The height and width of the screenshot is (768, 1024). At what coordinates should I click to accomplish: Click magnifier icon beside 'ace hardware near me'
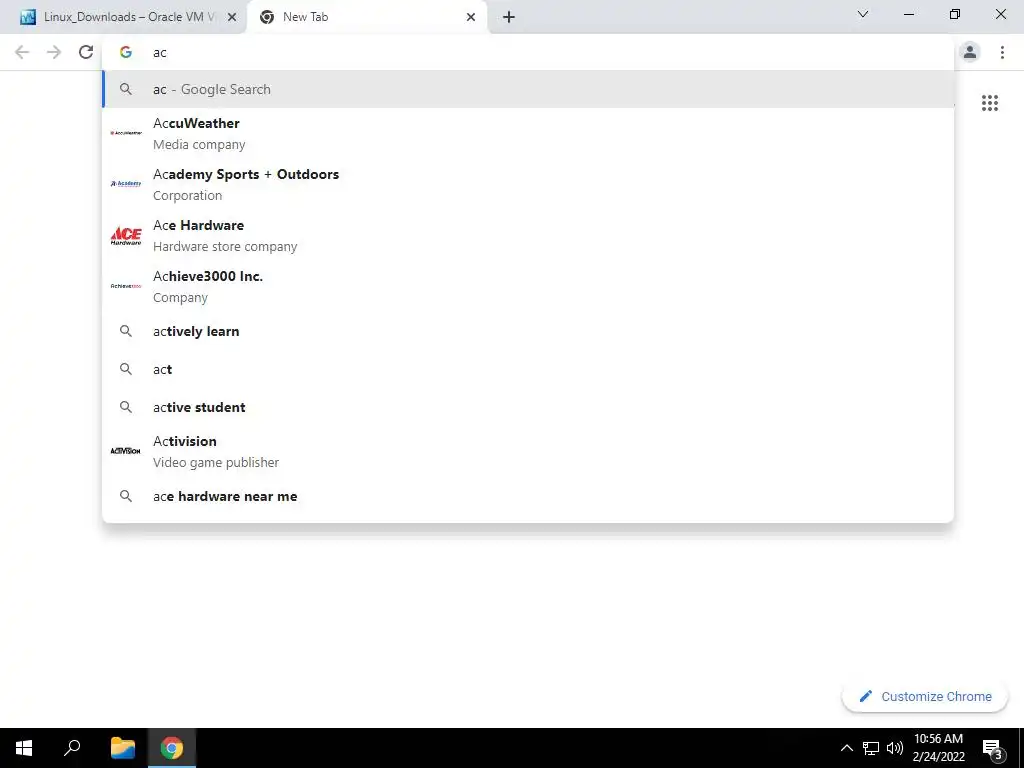(x=126, y=496)
